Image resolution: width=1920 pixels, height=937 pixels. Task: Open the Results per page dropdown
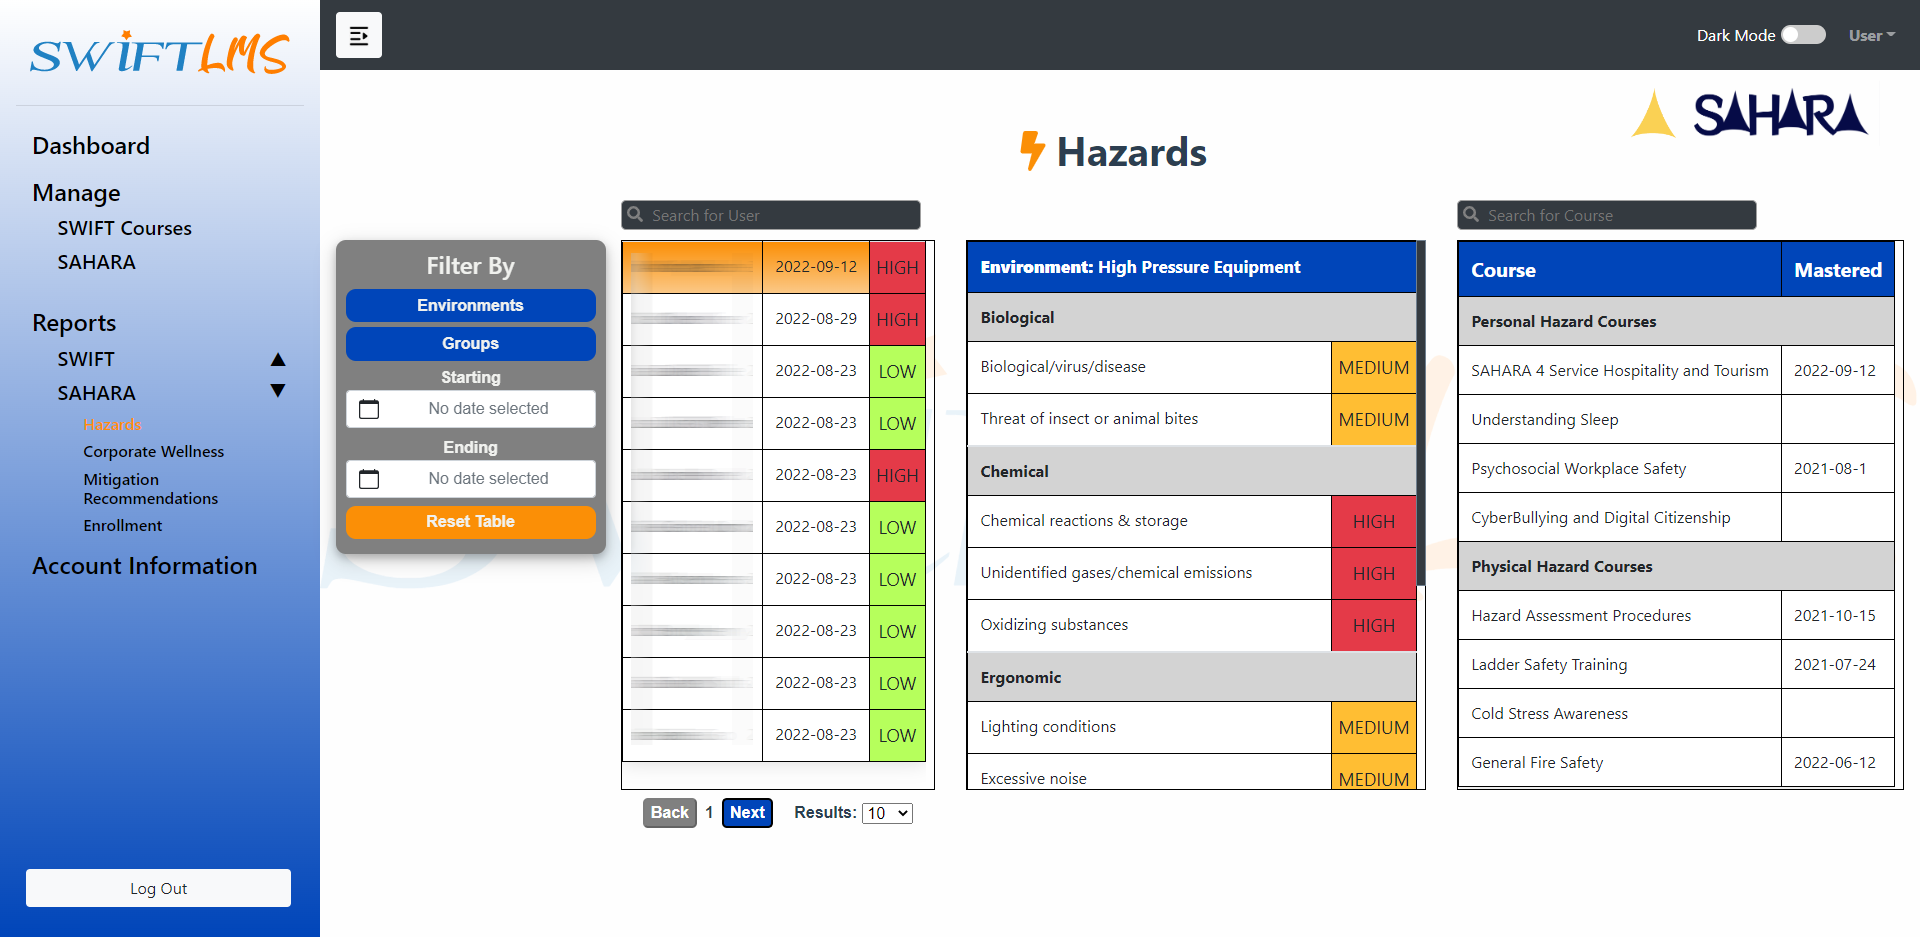point(887,813)
